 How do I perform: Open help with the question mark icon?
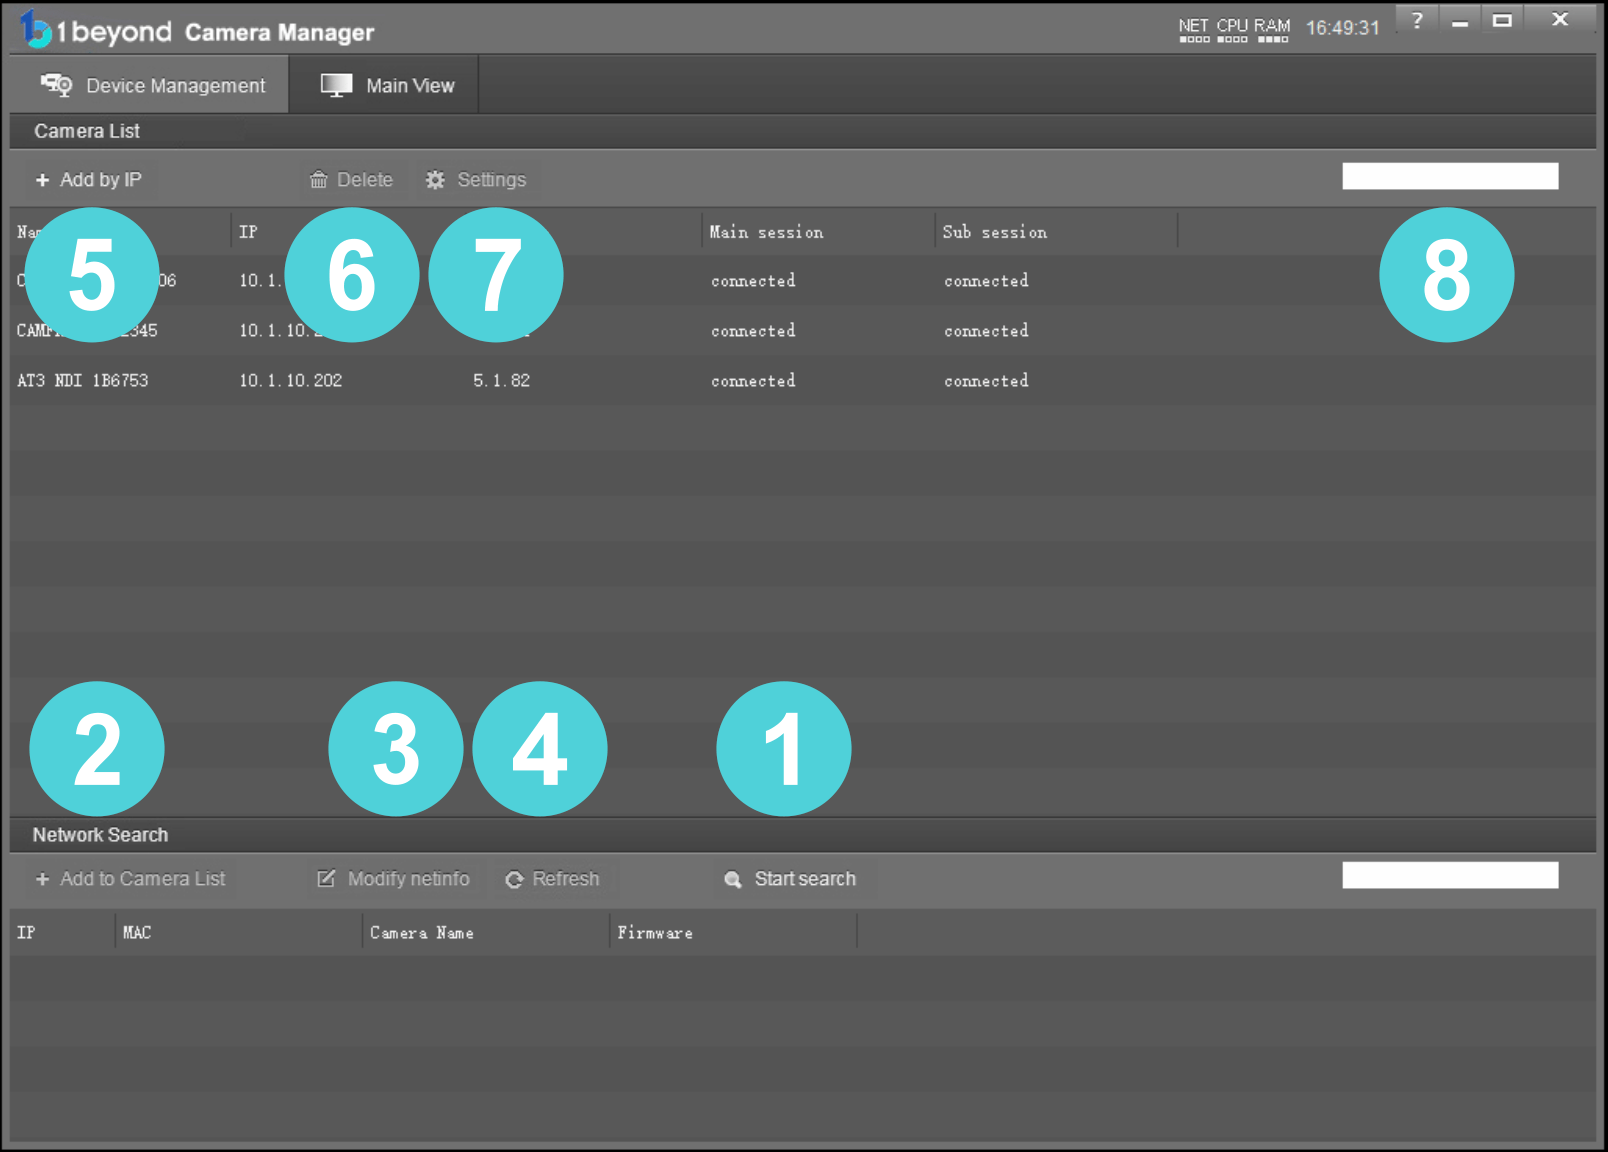1417,20
